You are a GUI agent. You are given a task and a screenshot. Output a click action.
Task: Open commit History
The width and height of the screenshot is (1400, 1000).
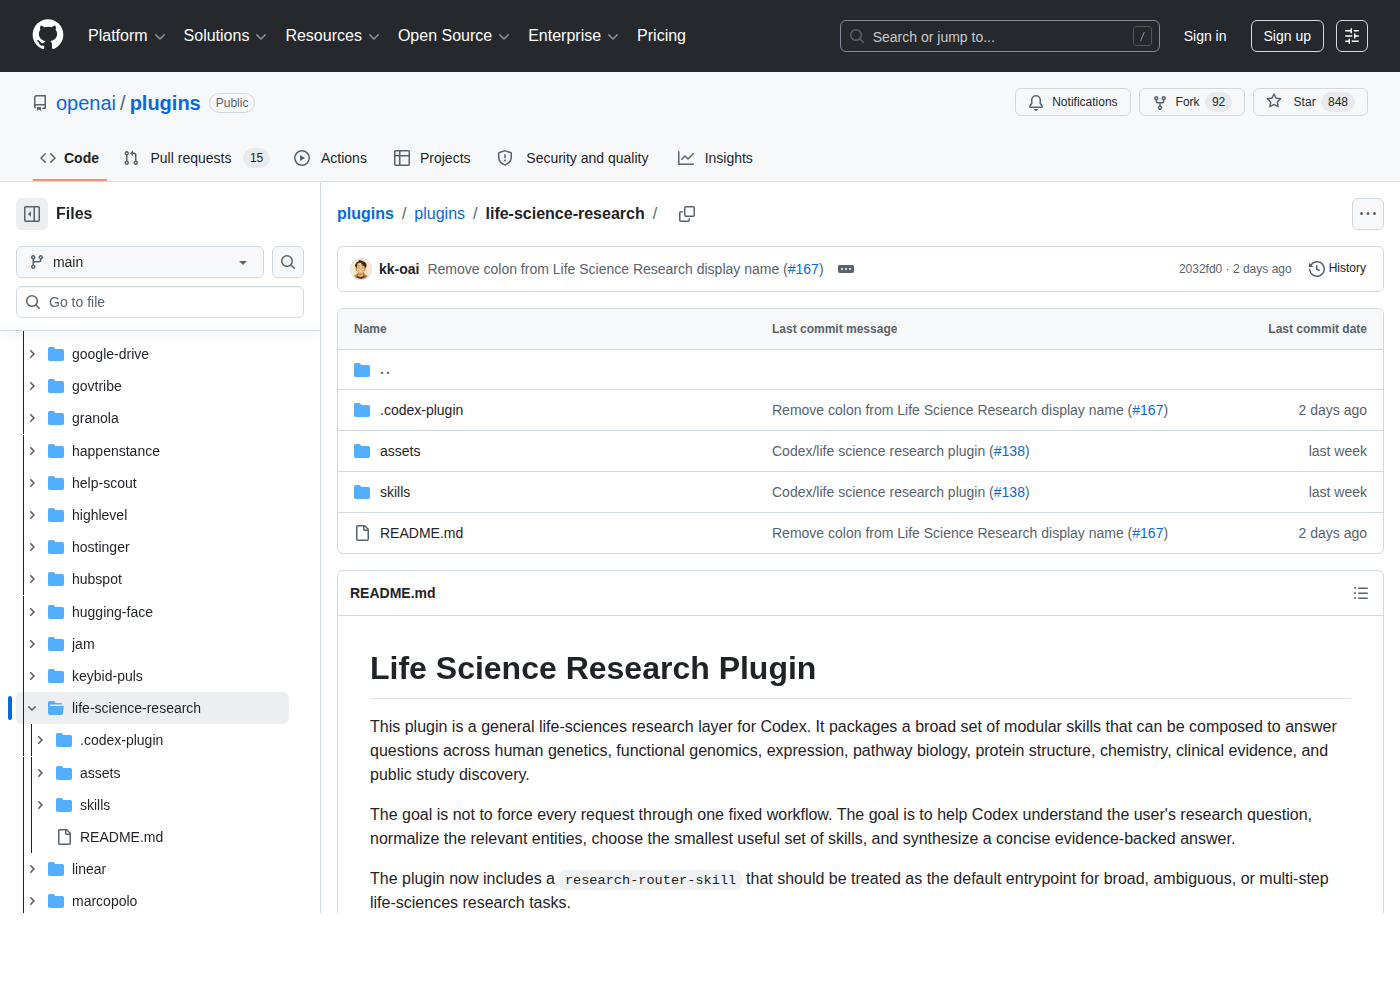[1337, 268]
